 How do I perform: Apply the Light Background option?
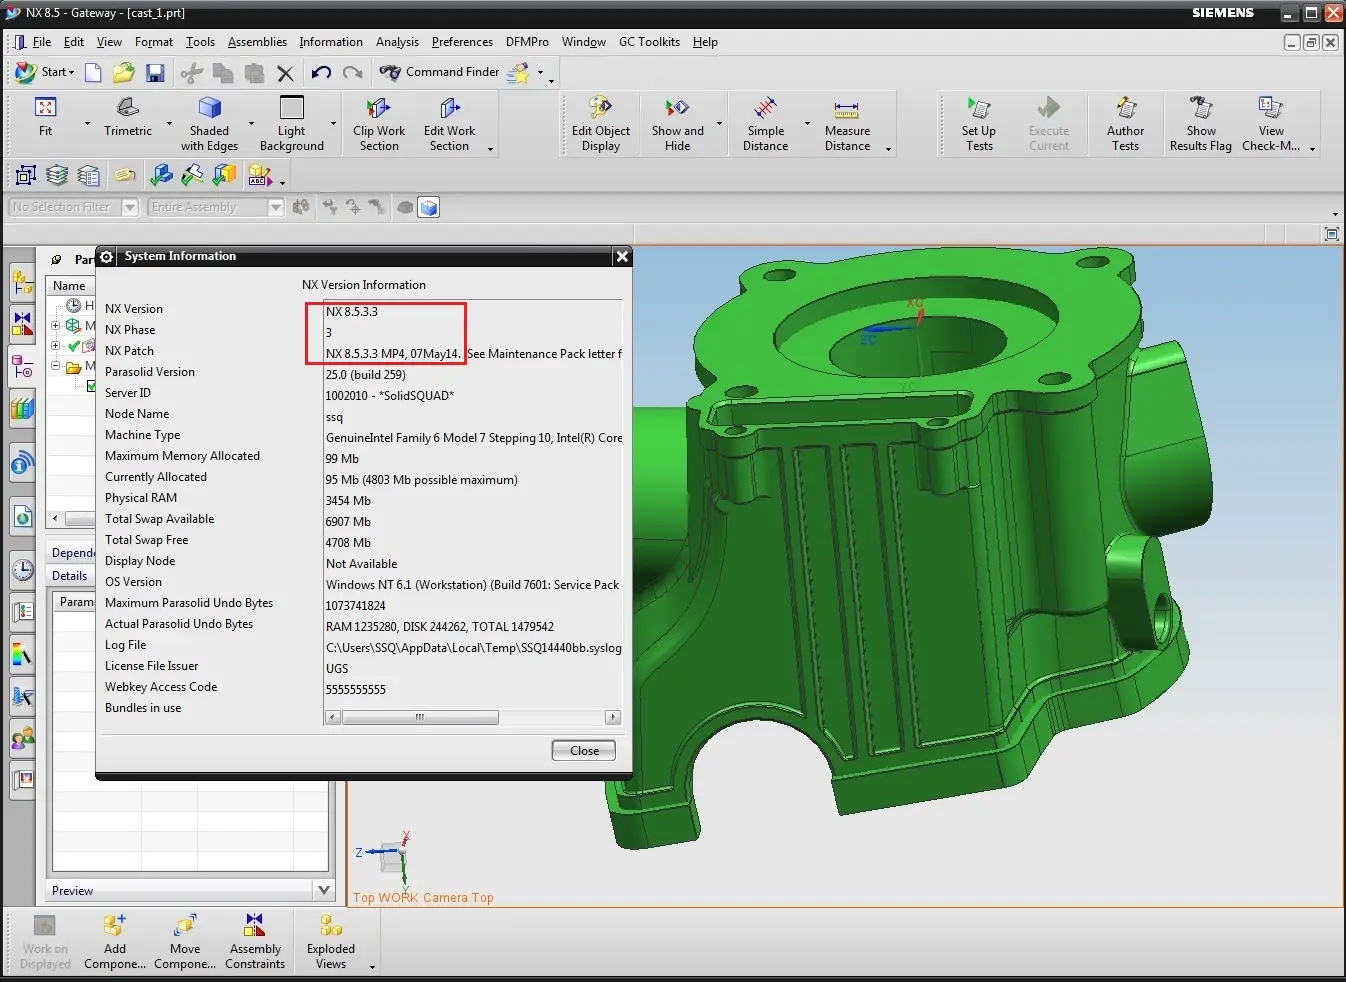292,123
